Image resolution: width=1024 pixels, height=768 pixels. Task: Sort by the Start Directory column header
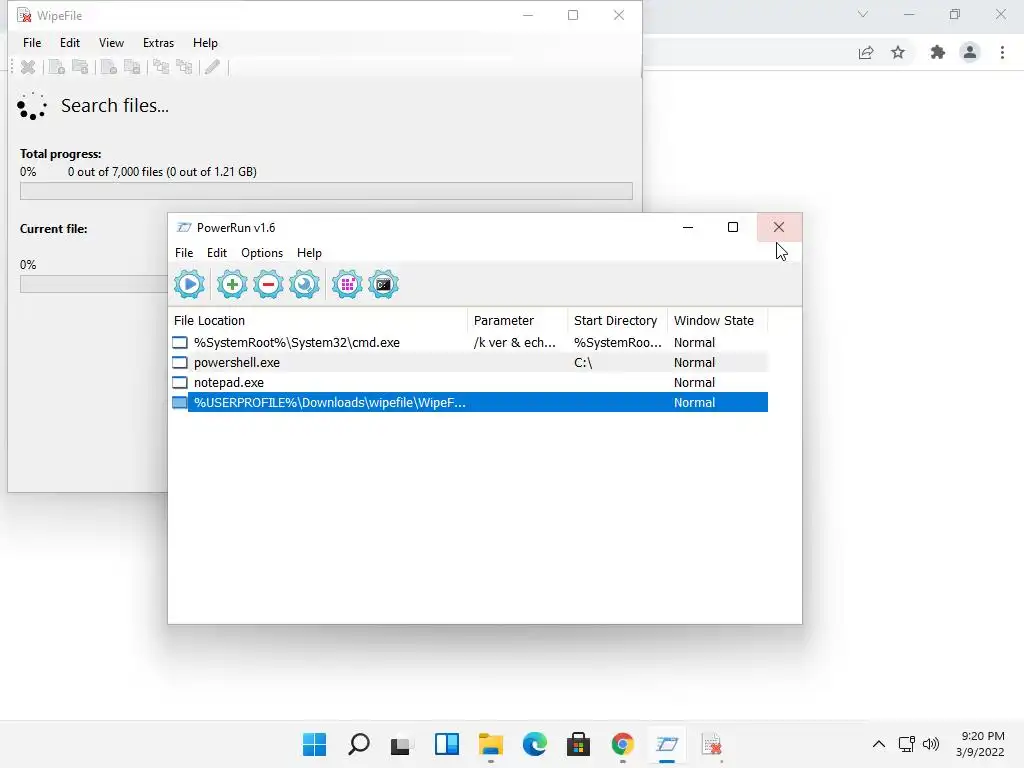pyautogui.click(x=617, y=321)
